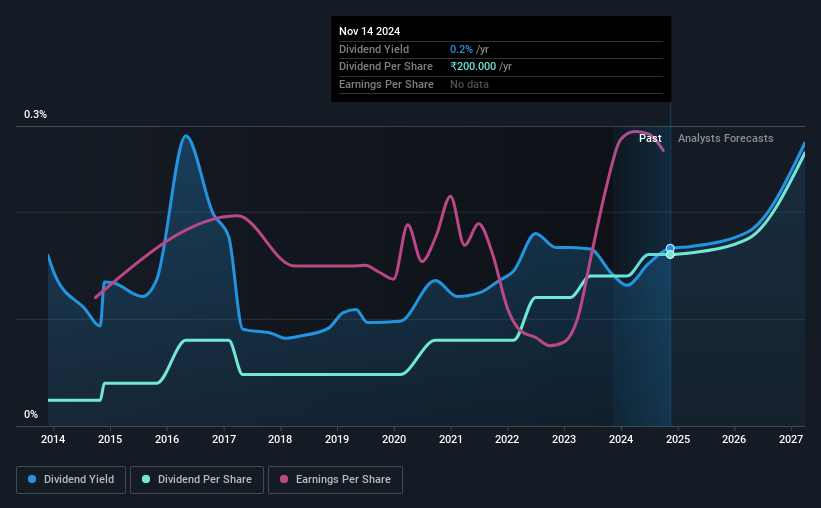Click the Past region label
The width and height of the screenshot is (821, 508).
650,138
